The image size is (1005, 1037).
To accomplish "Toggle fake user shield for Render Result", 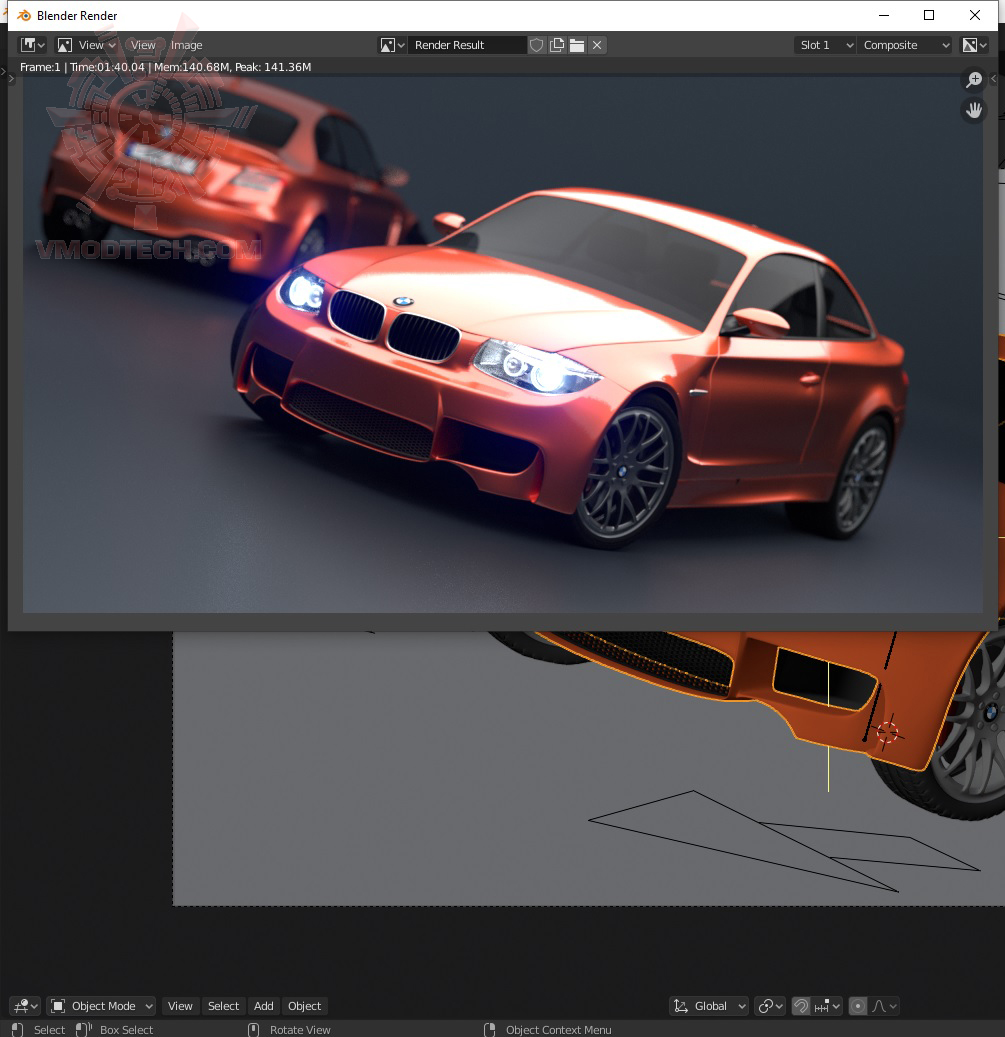I will [x=536, y=45].
